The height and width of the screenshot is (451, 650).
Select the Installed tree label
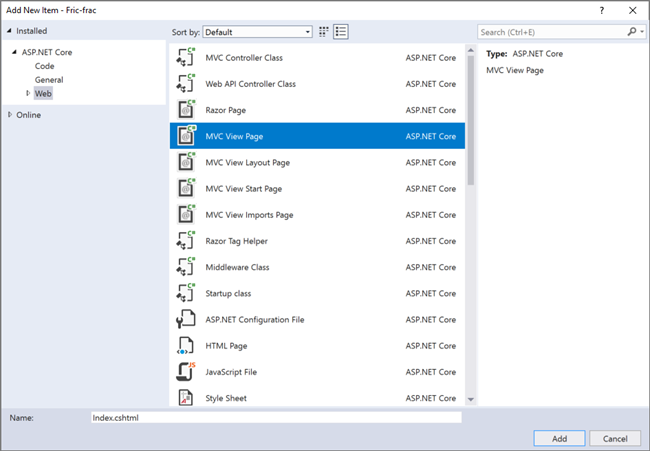pos(32,31)
